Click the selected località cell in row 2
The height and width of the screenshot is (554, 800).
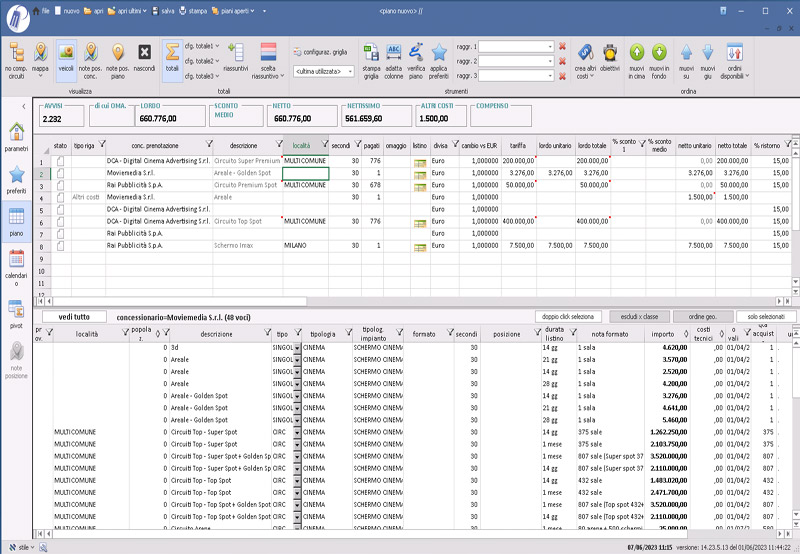coord(305,173)
